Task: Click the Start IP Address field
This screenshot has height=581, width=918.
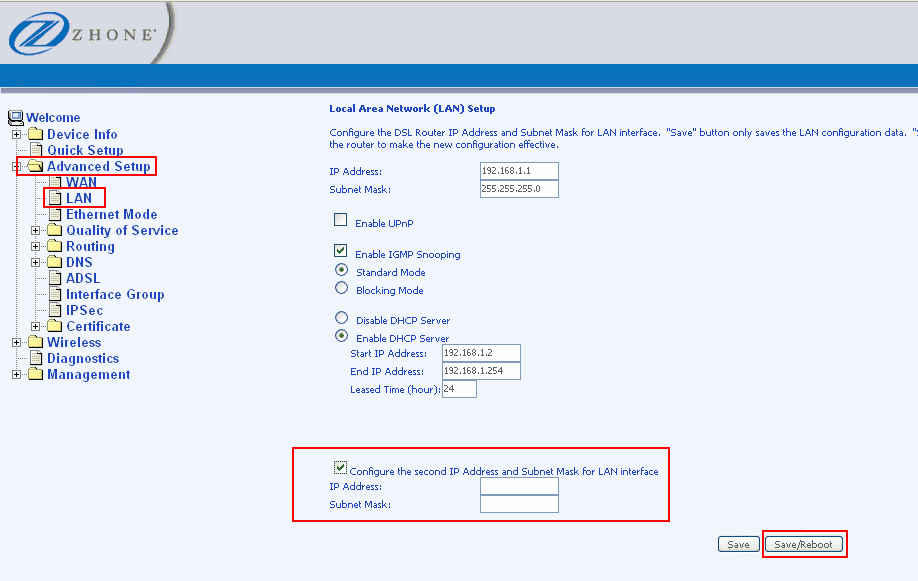Action: (x=481, y=353)
